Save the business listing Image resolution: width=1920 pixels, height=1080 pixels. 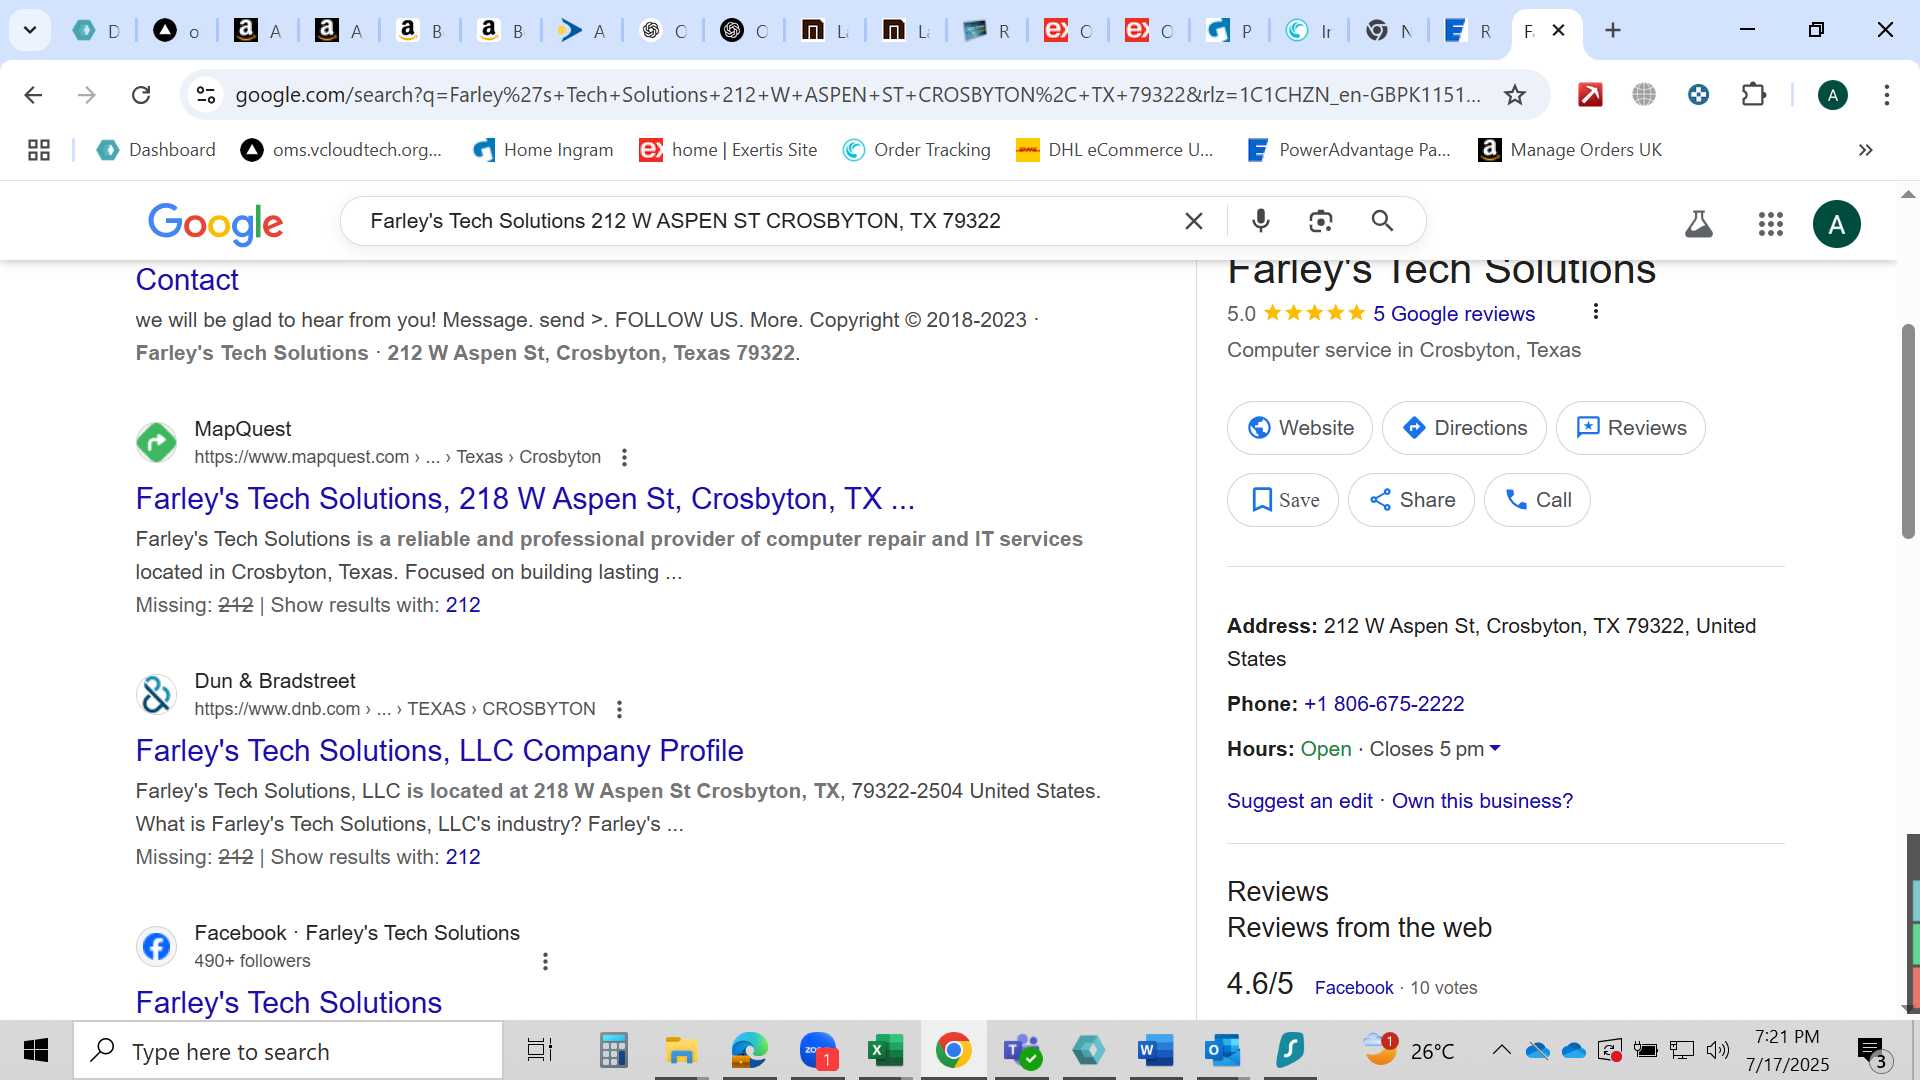coord(1283,500)
